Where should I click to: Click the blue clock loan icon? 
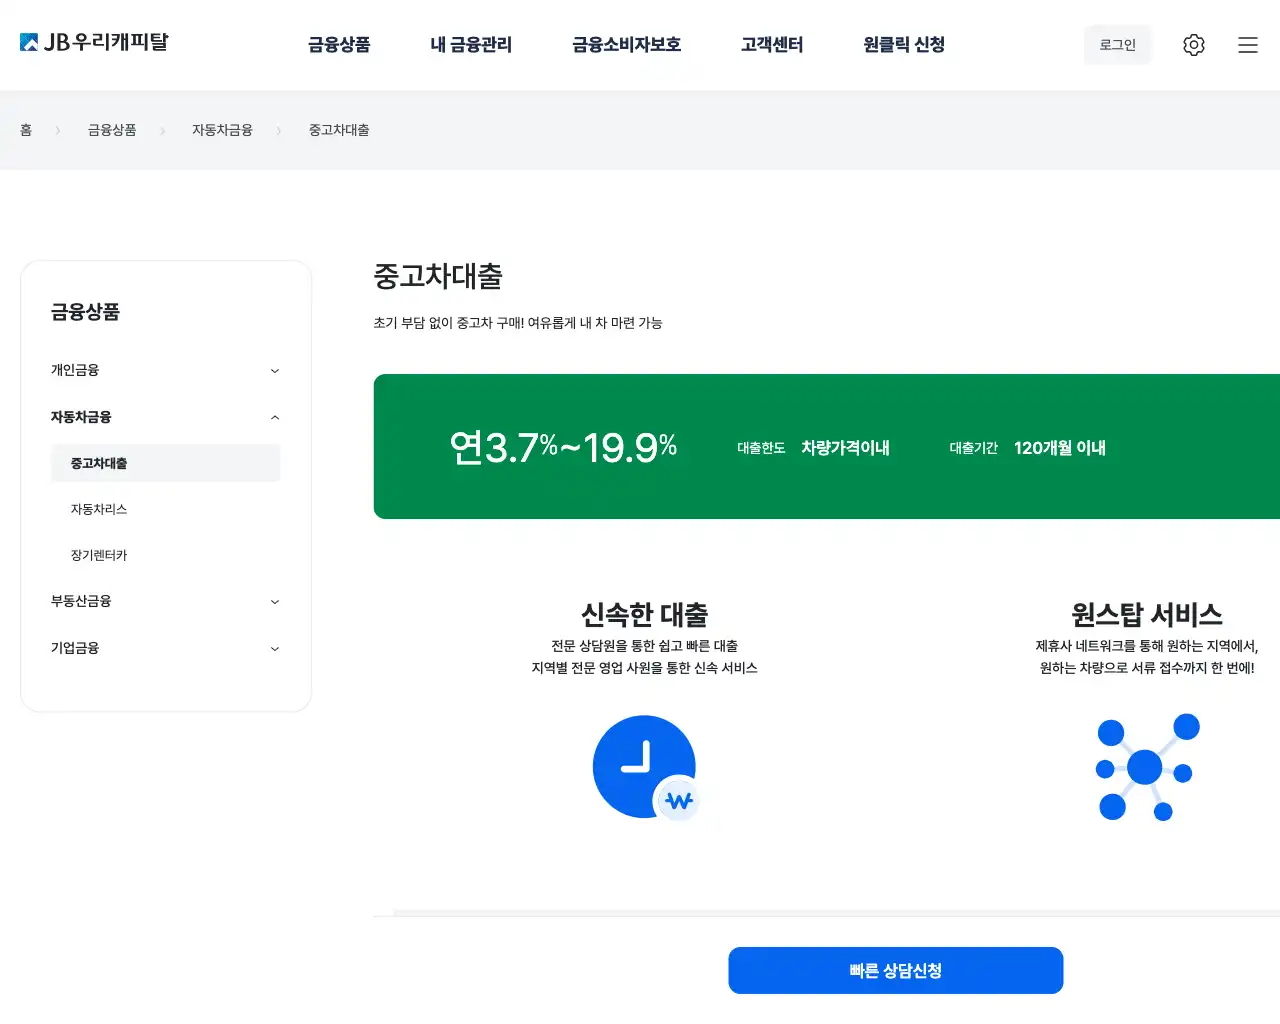point(645,767)
